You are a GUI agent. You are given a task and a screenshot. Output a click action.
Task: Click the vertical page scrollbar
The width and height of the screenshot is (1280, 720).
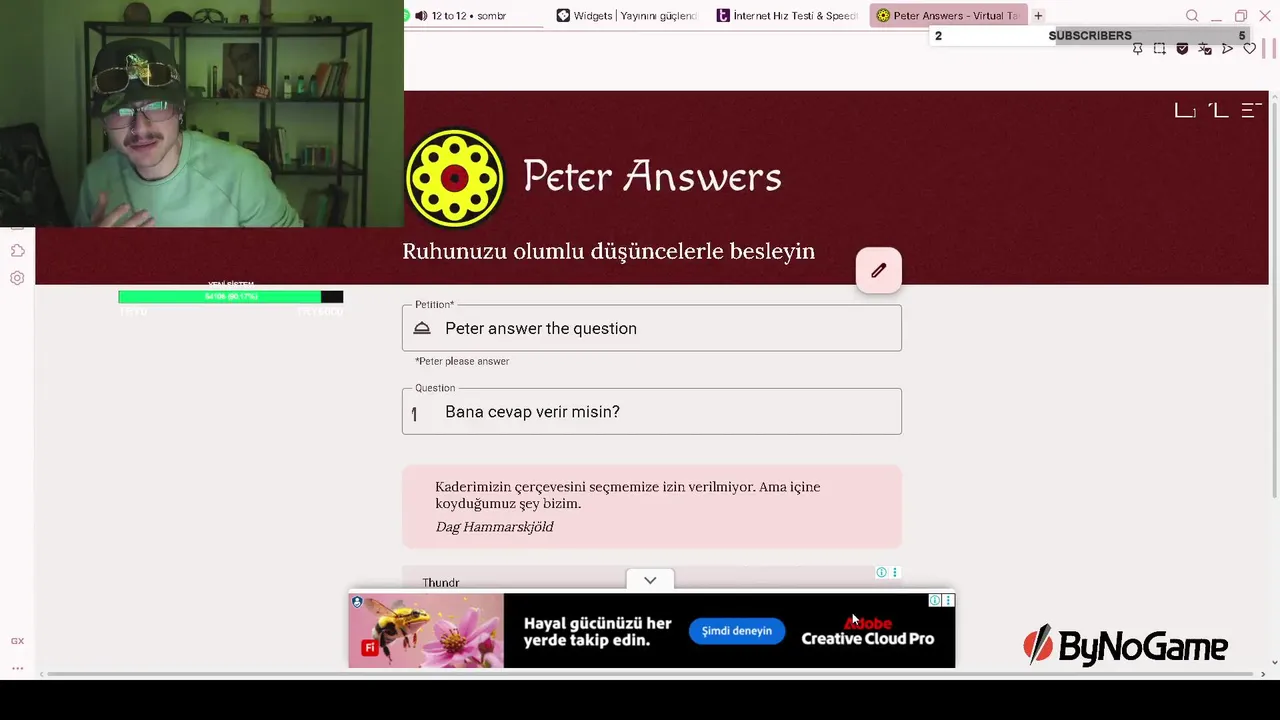click(1274, 300)
